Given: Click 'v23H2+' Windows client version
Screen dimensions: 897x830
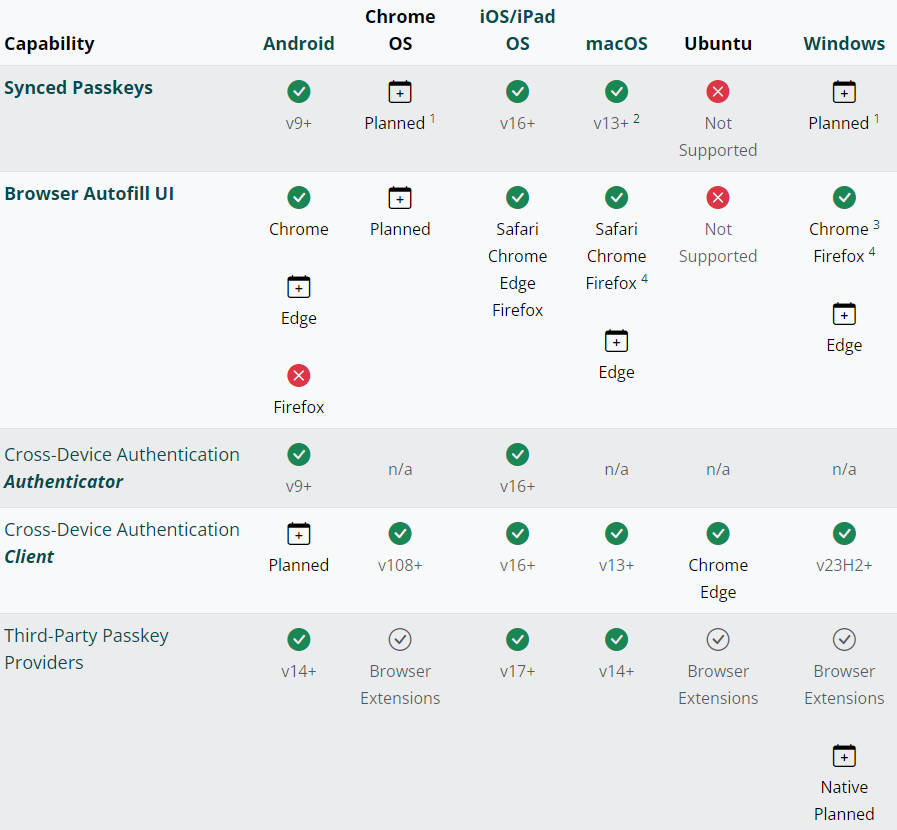Looking at the screenshot, I should coord(844,565).
